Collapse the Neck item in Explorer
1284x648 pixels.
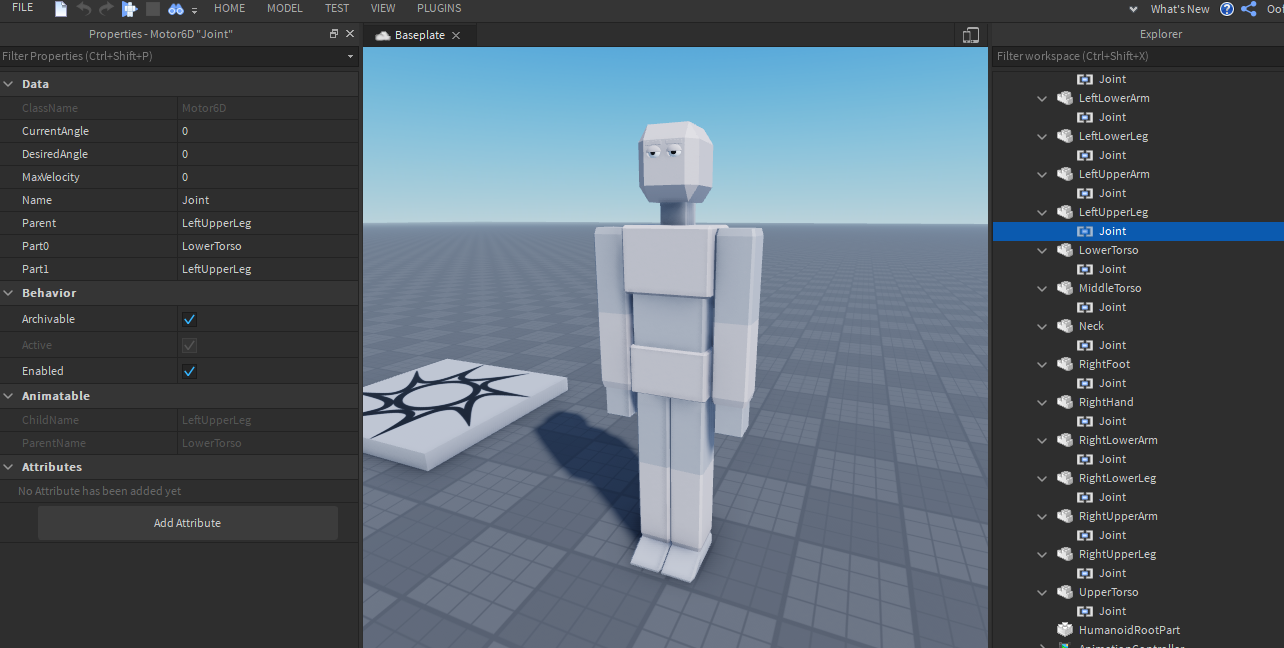coord(1042,326)
